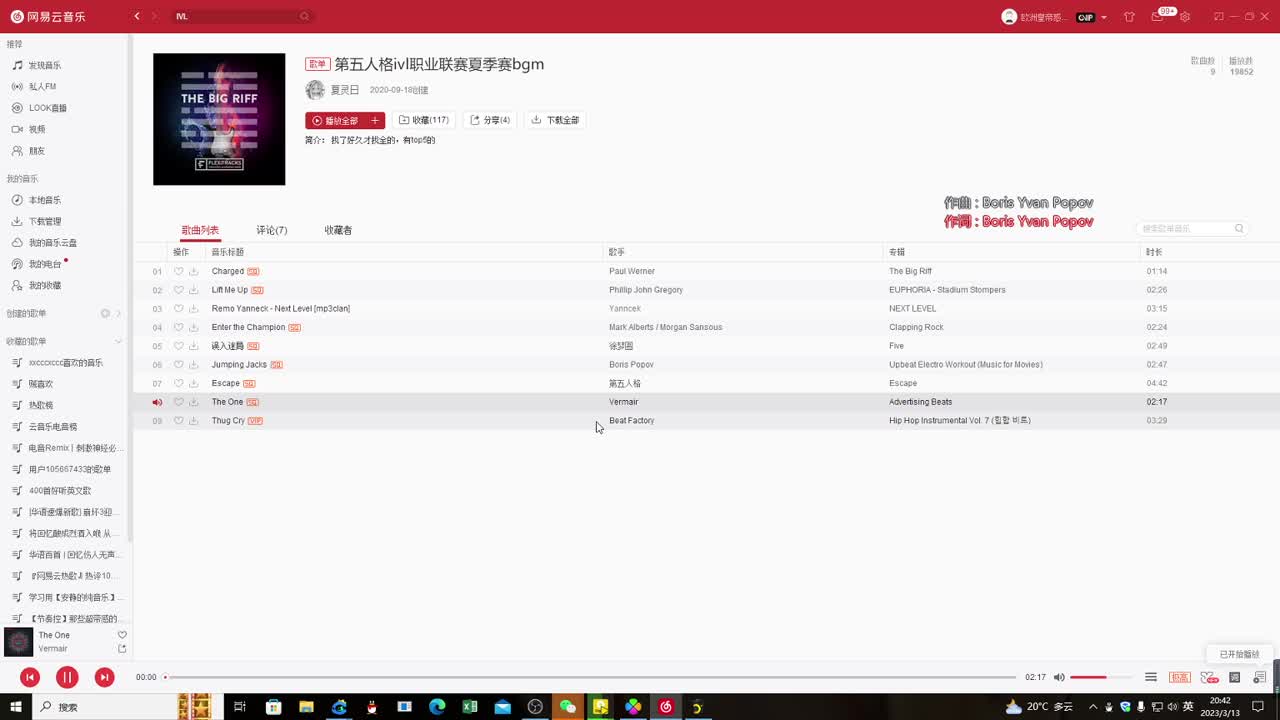
Task: Like the song Lift Me Up
Action: click(x=179, y=290)
